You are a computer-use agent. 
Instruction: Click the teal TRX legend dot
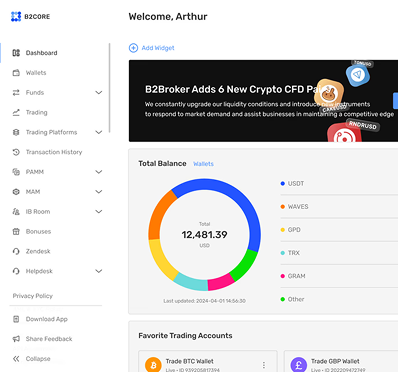tap(283, 253)
